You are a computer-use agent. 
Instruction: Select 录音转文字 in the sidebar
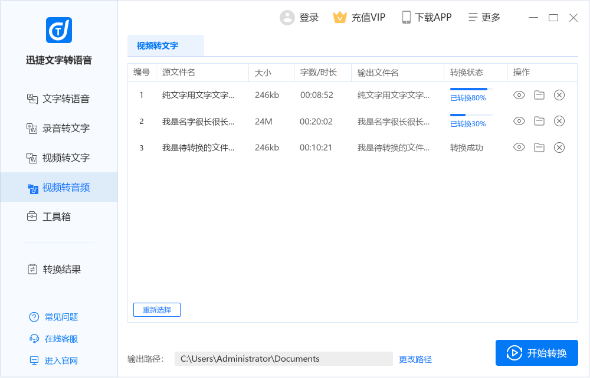(58, 128)
